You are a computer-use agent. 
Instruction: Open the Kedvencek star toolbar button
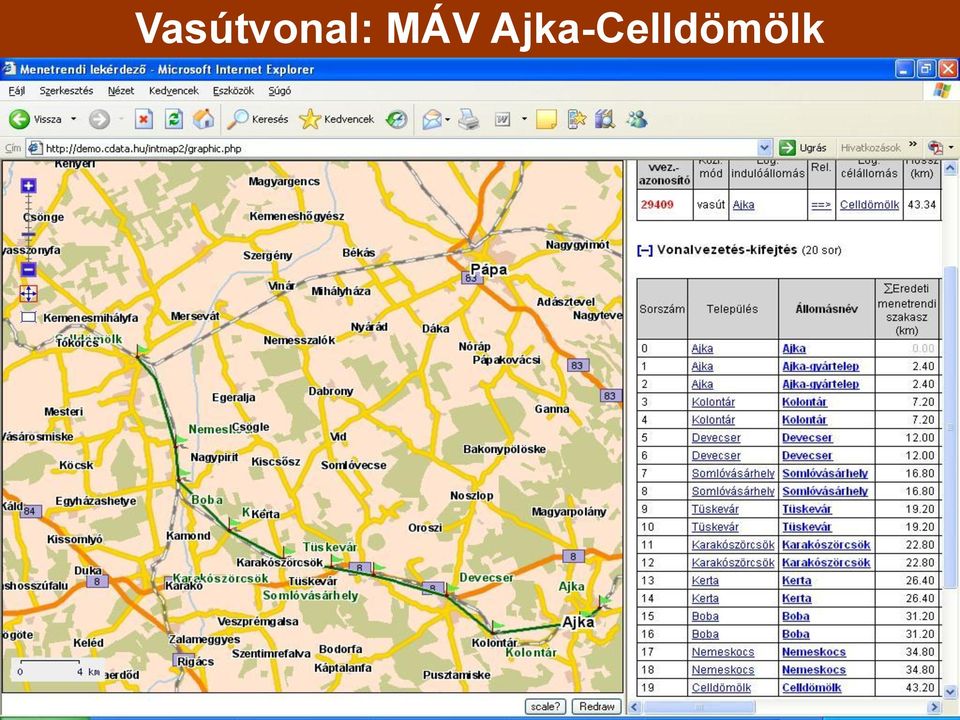[337, 119]
